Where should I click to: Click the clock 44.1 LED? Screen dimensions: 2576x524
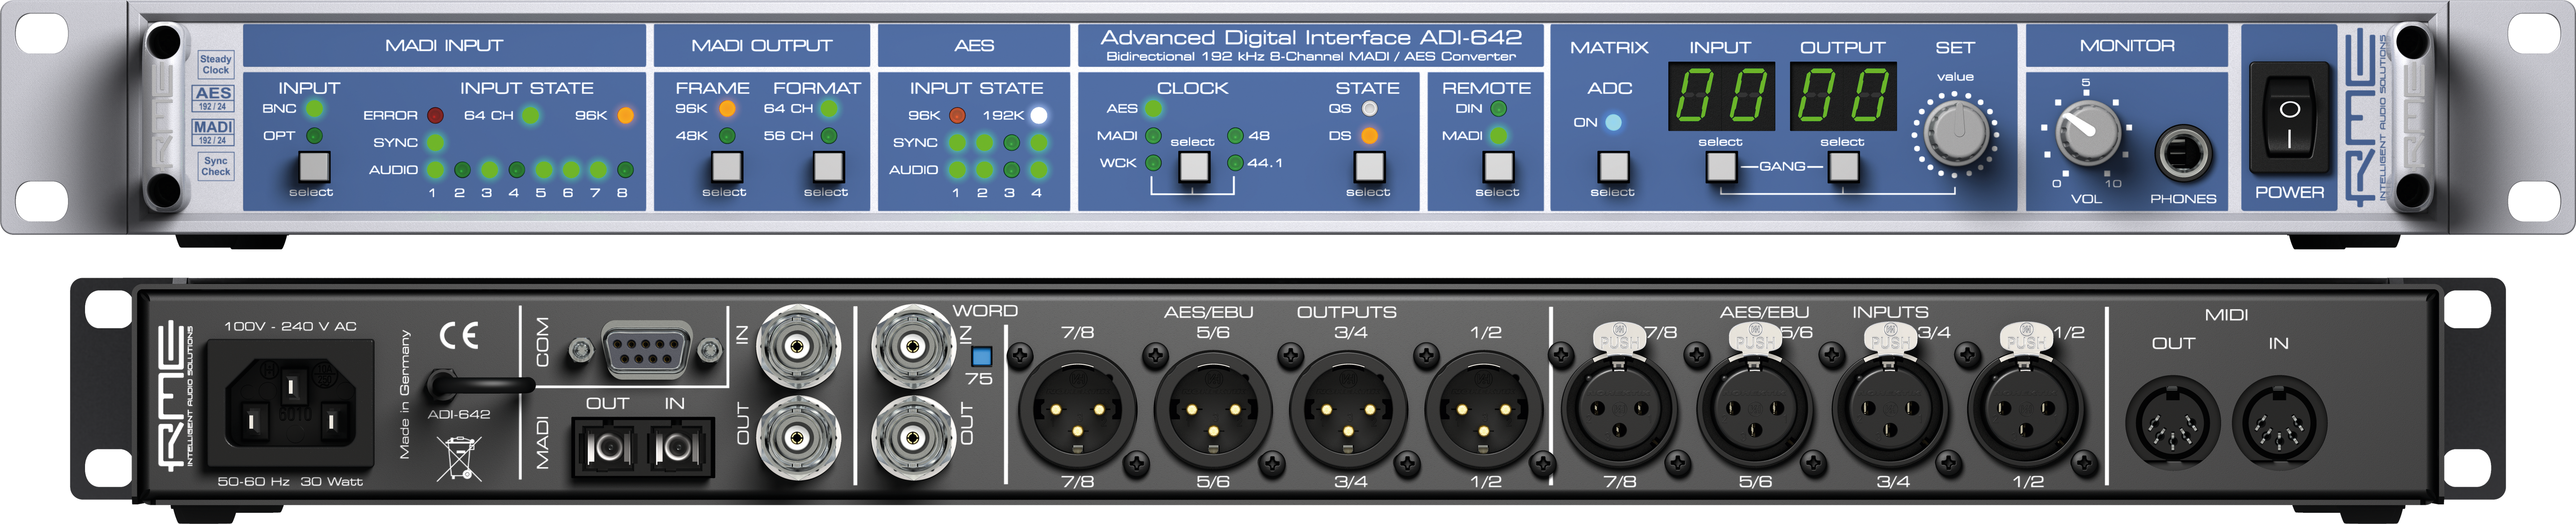click(1235, 163)
